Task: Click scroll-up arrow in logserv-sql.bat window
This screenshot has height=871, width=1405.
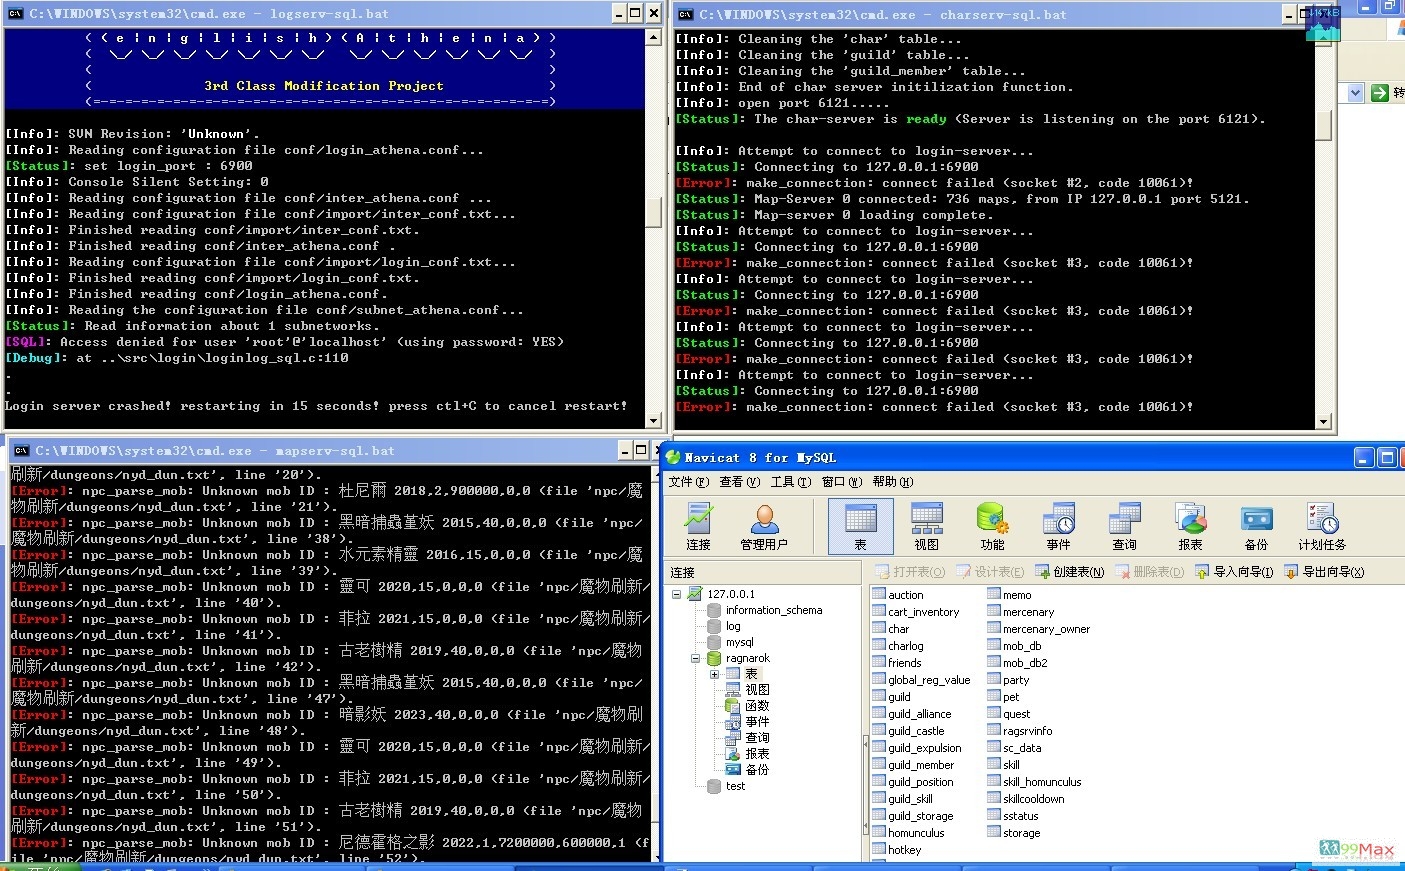Action: [653, 37]
